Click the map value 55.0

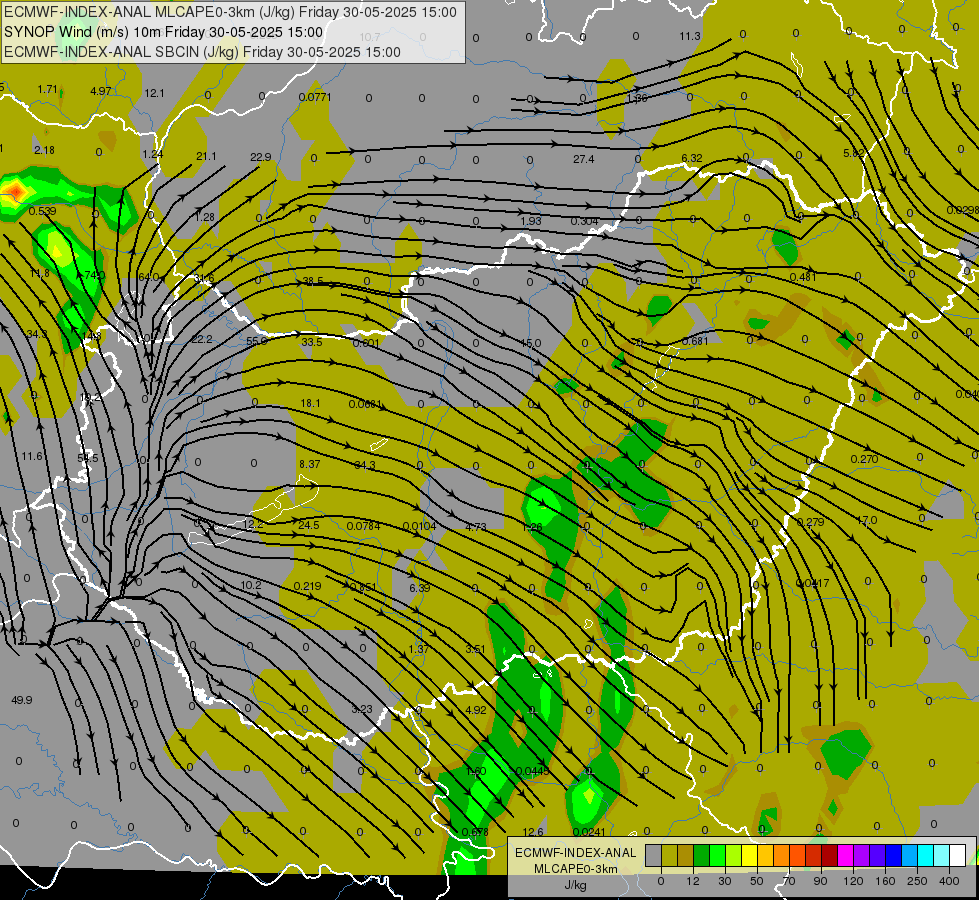pyautogui.click(x=257, y=341)
